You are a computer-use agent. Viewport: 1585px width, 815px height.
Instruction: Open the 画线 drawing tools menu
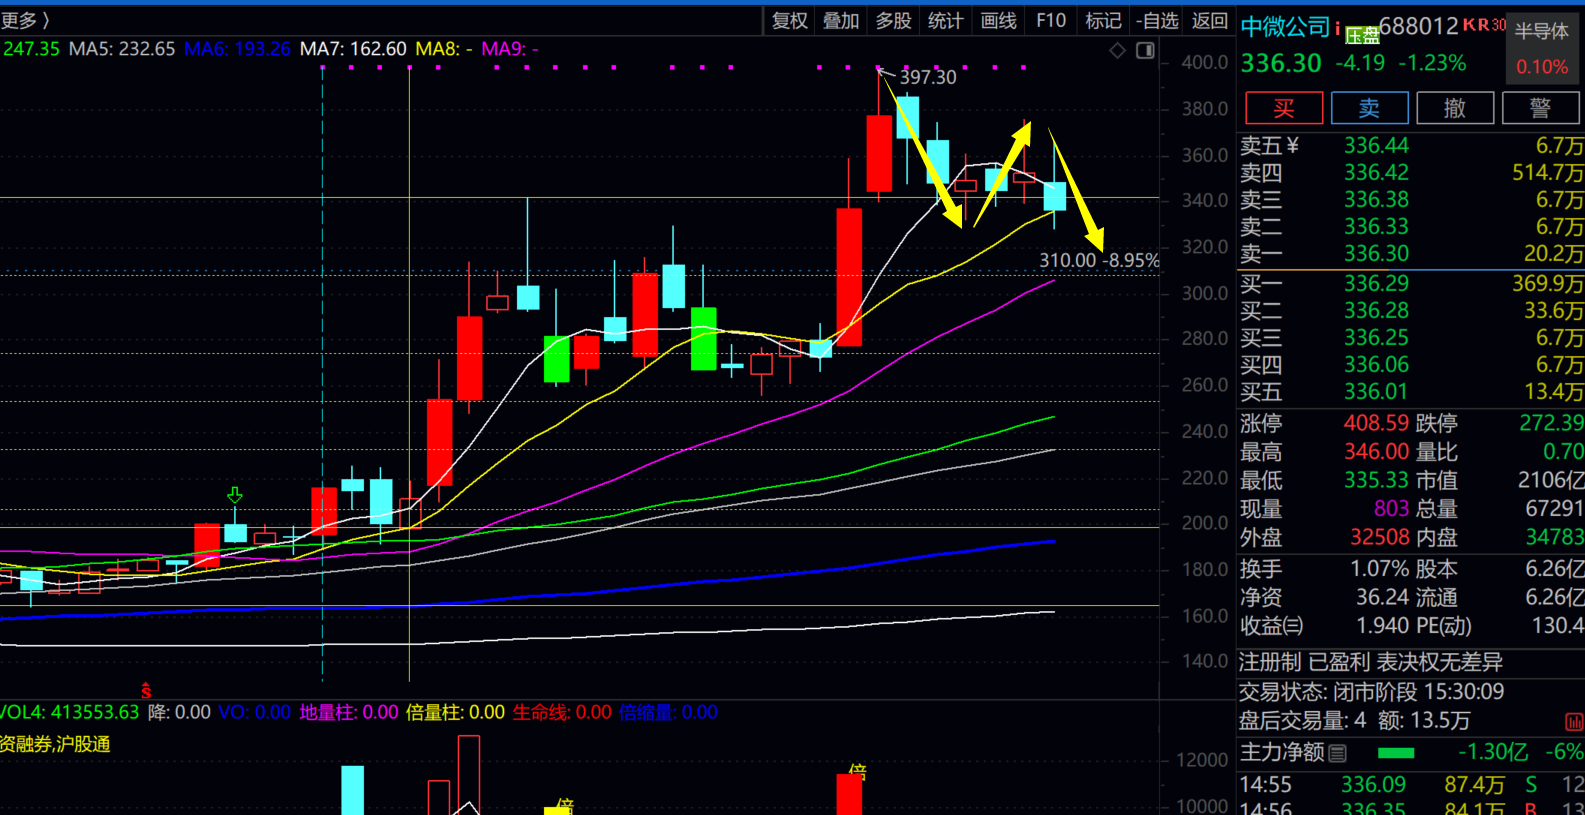(998, 20)
